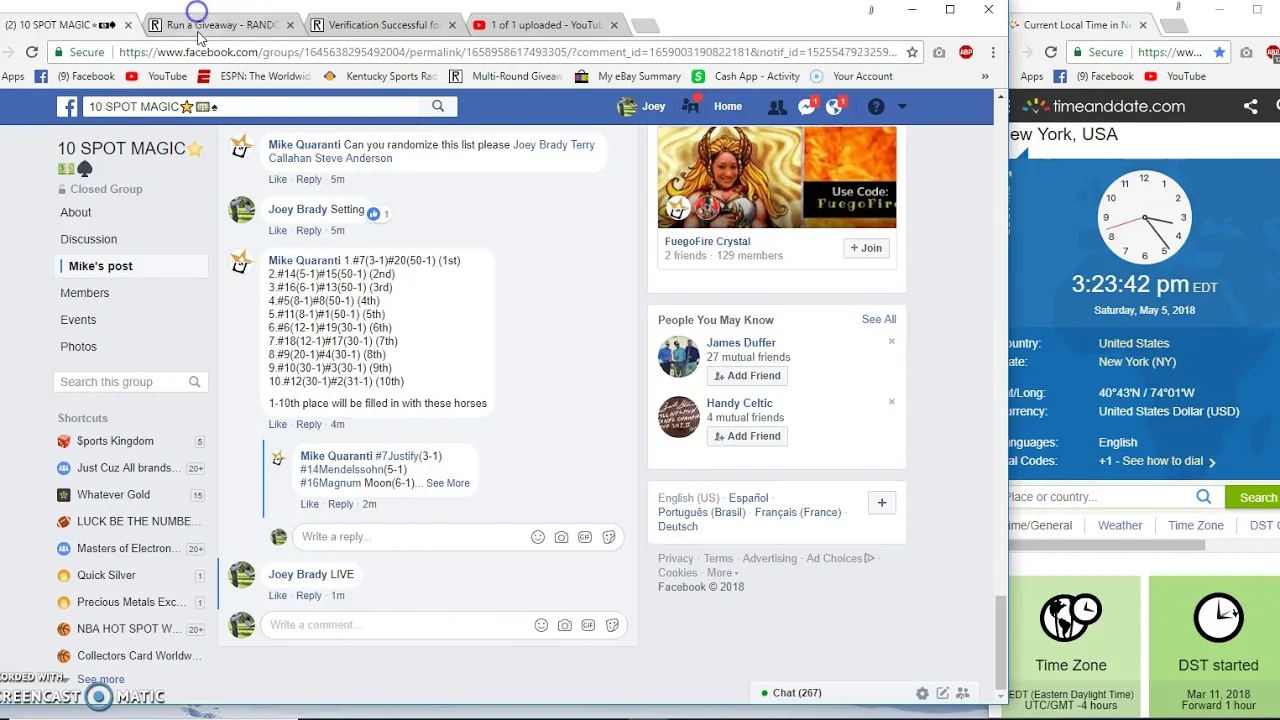The width and height of the screenshot is (1280, 720).
Task: Open Sports Kingdom shortcut
Action: coord(115,441)
